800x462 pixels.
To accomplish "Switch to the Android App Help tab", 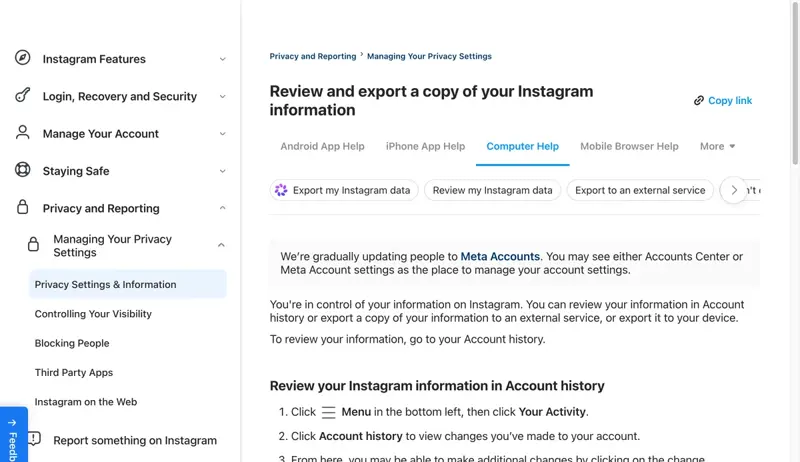I will [x=322, y=146].
